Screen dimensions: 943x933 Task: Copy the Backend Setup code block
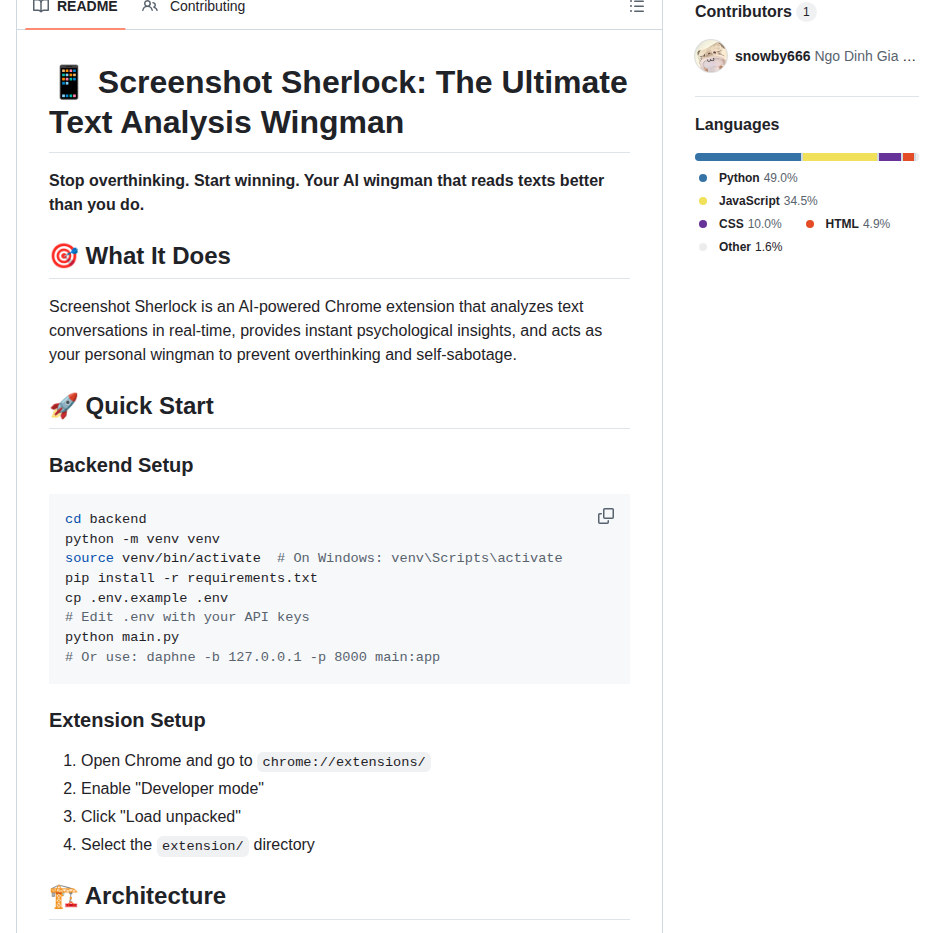coord(606,516)
